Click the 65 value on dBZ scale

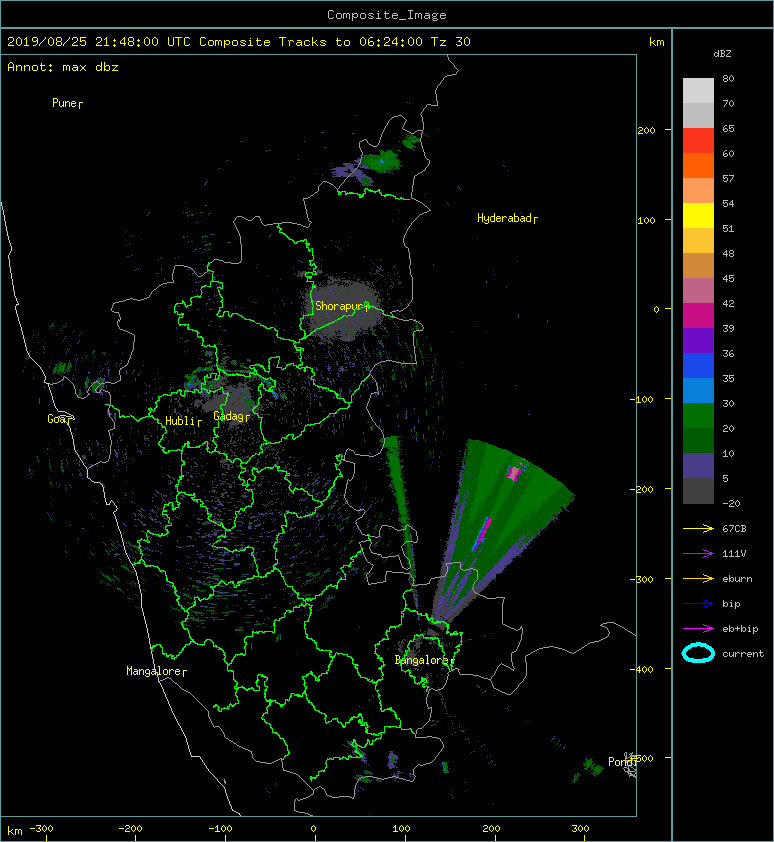click(728, 128)
